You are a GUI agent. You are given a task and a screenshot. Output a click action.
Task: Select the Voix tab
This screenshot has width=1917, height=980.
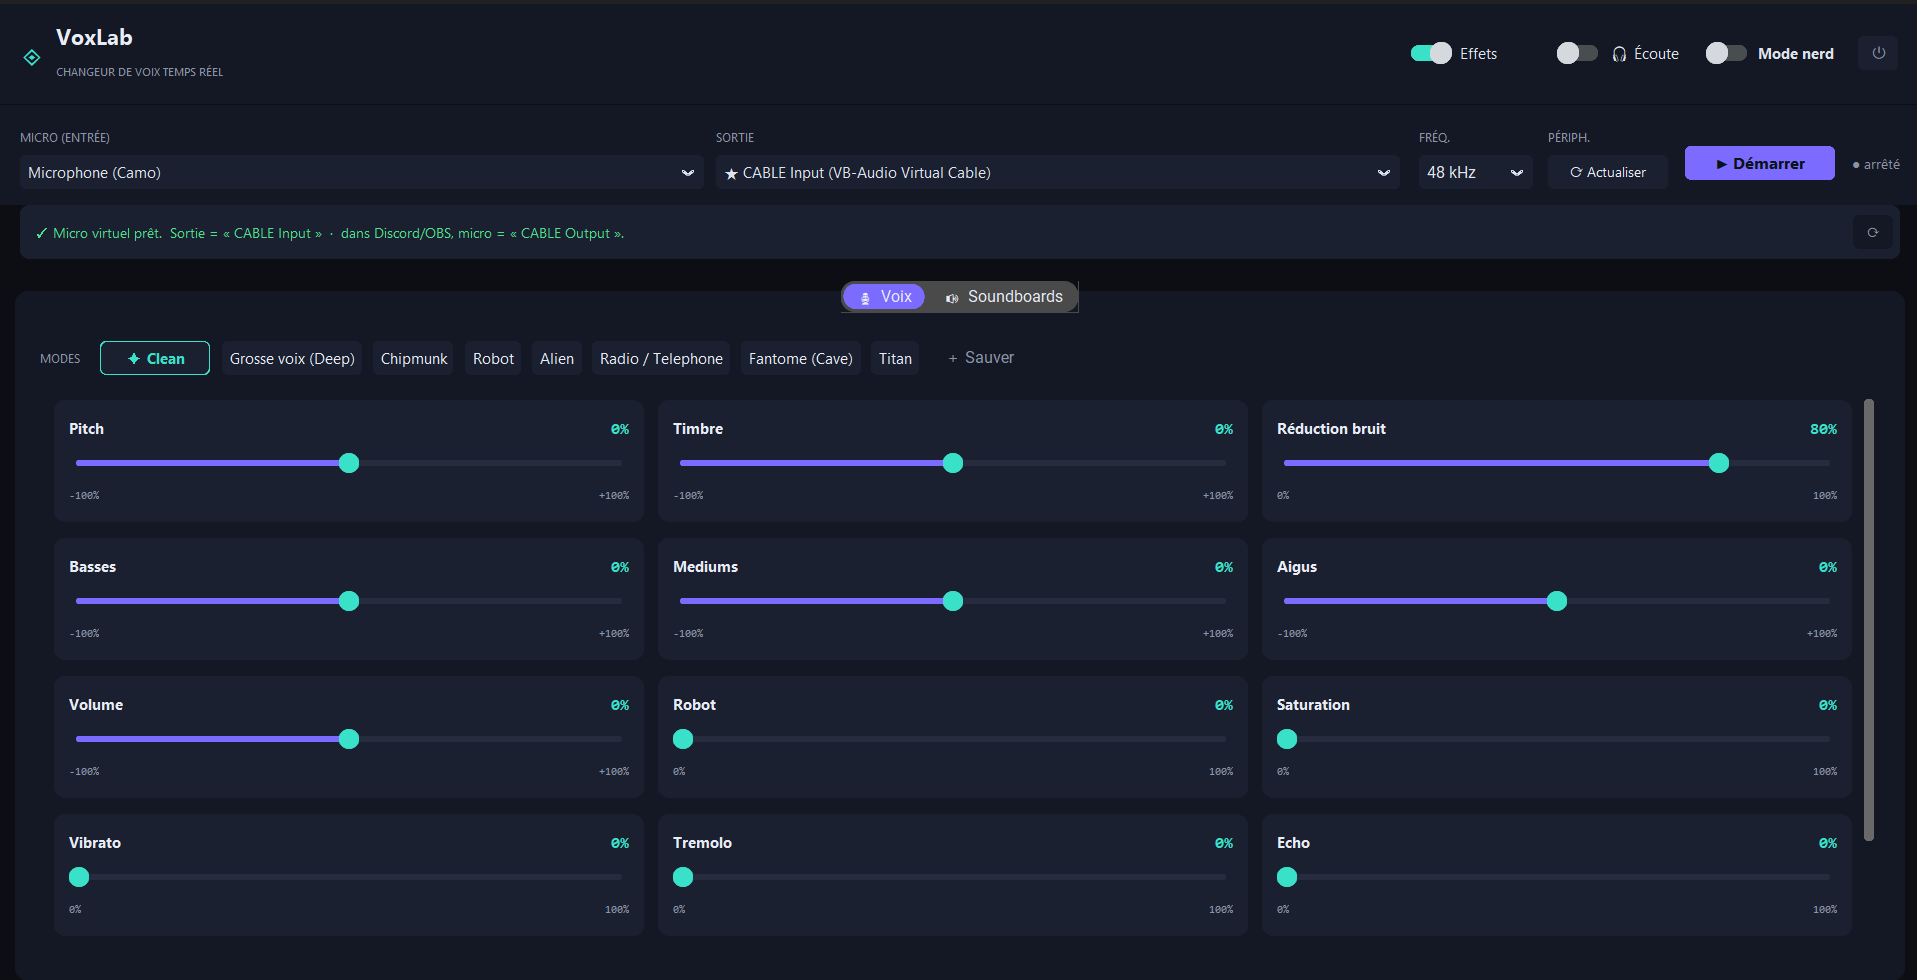click(x=885, y=296)
